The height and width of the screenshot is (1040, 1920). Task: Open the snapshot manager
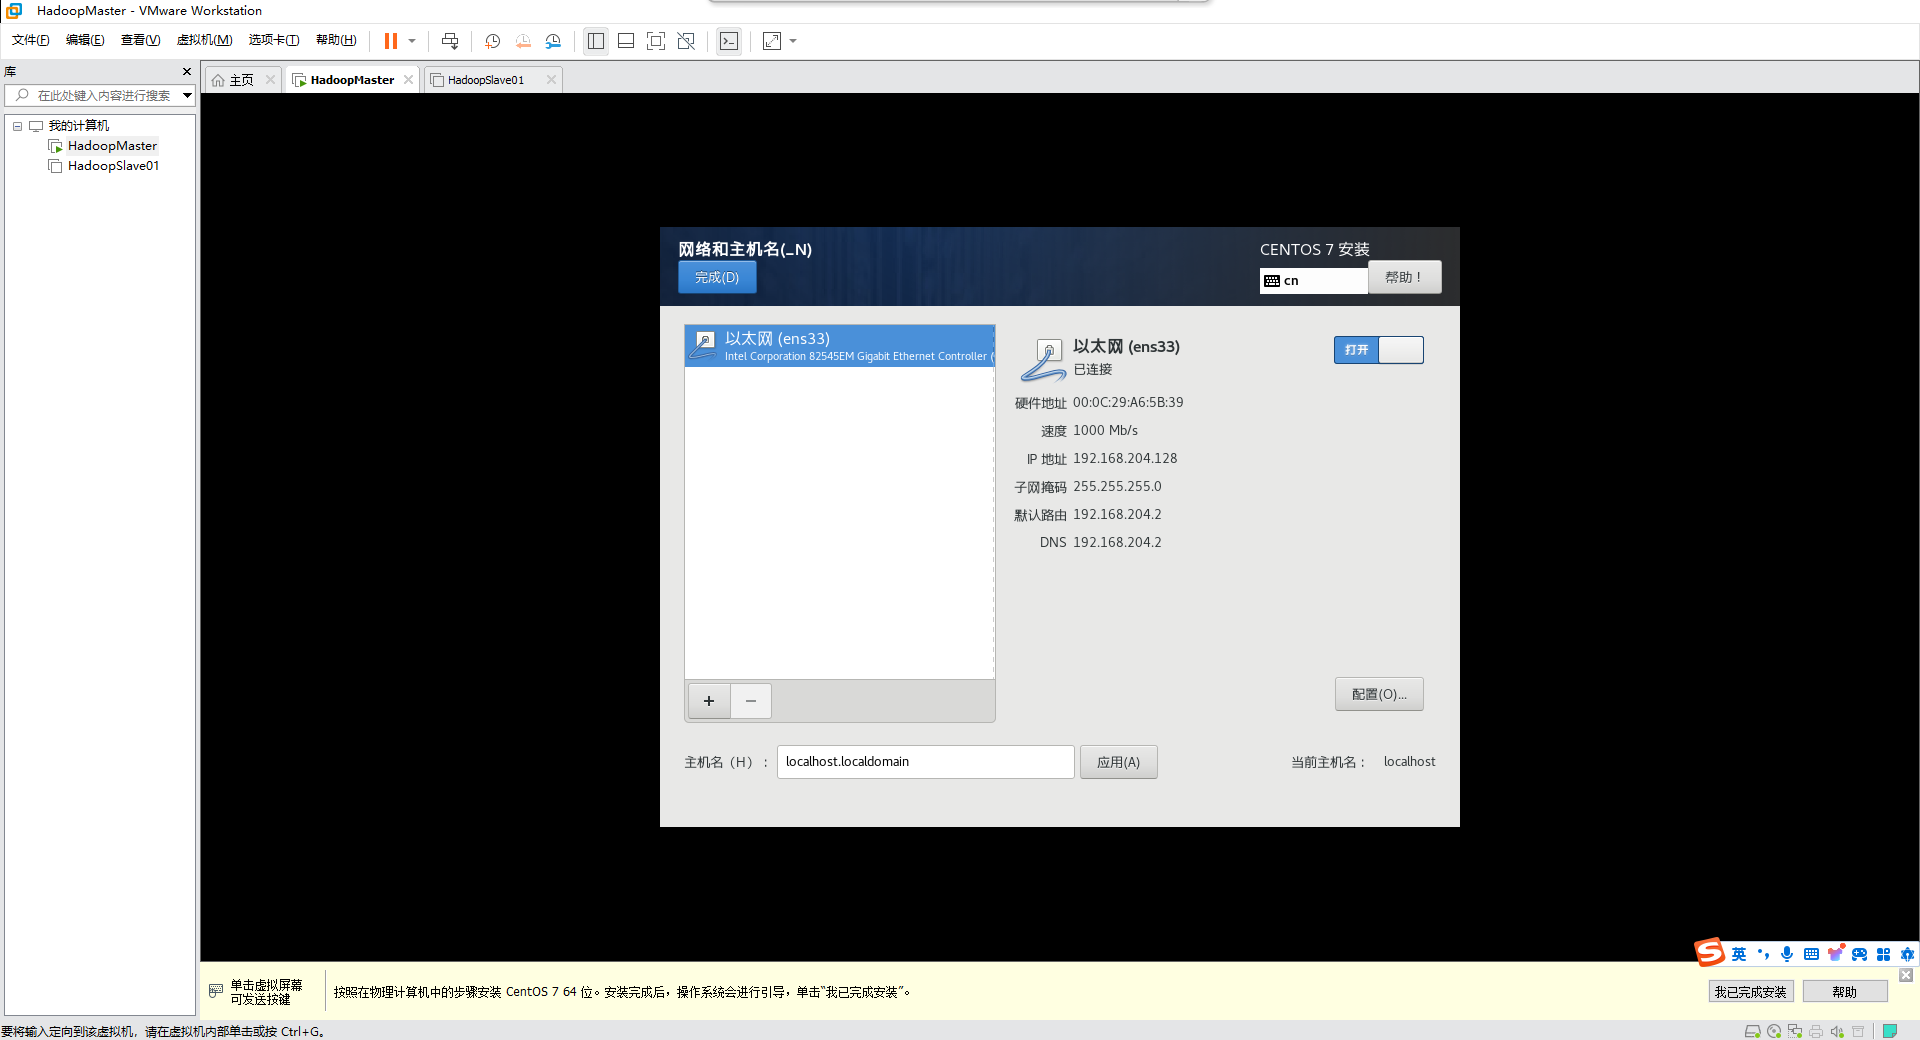(x=553, y=41)
